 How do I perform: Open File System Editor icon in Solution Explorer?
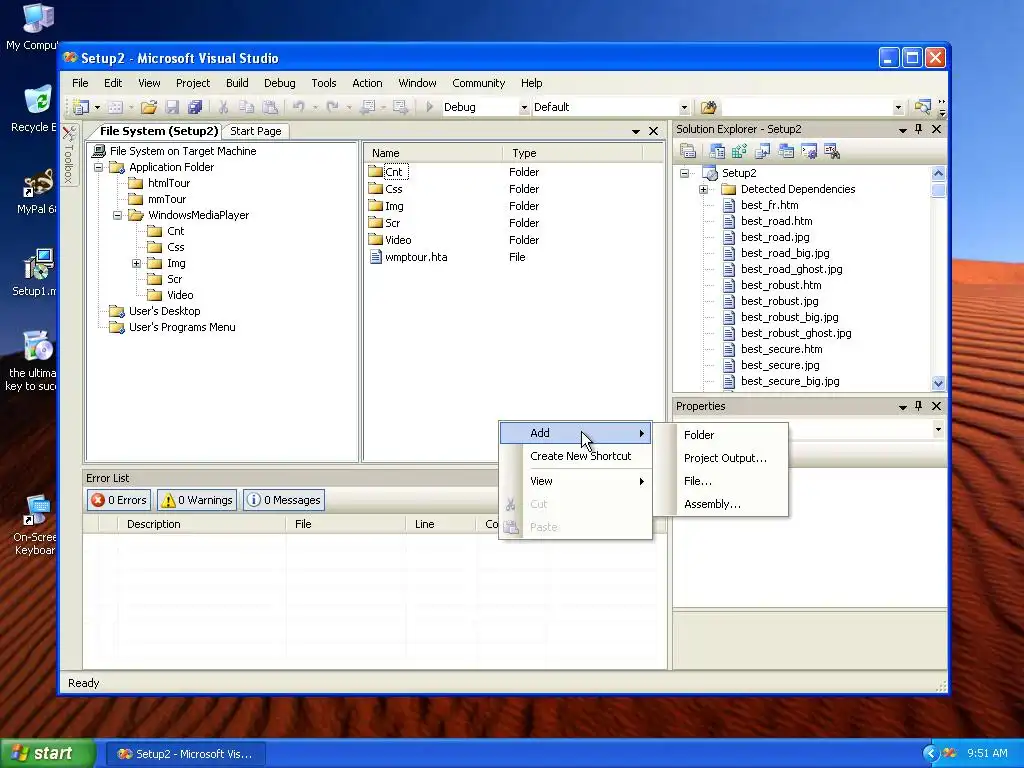pyautogui.click(x=716, y=152)
